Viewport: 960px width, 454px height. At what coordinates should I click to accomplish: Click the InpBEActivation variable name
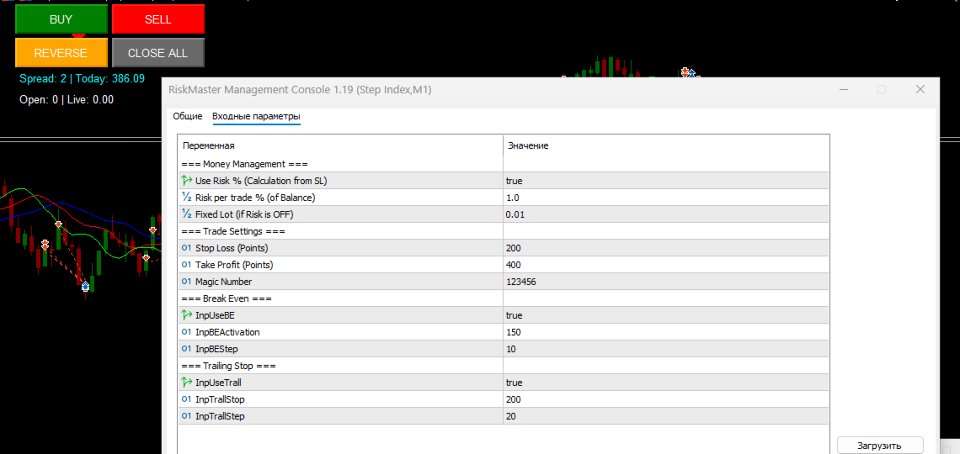tap(227, 332)
